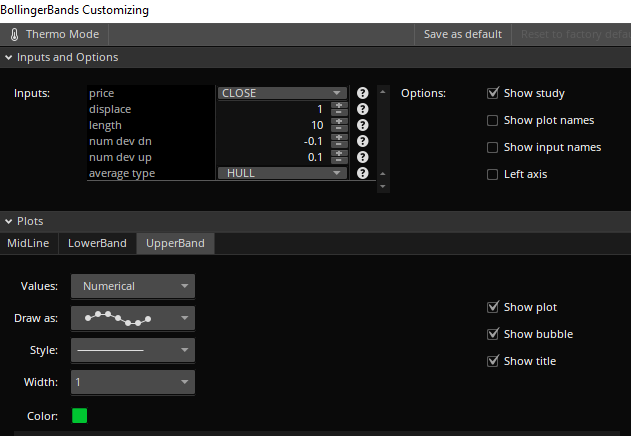Open help for num dev dn
Viewport: 631px width, 436px height.
coord(363,141)
